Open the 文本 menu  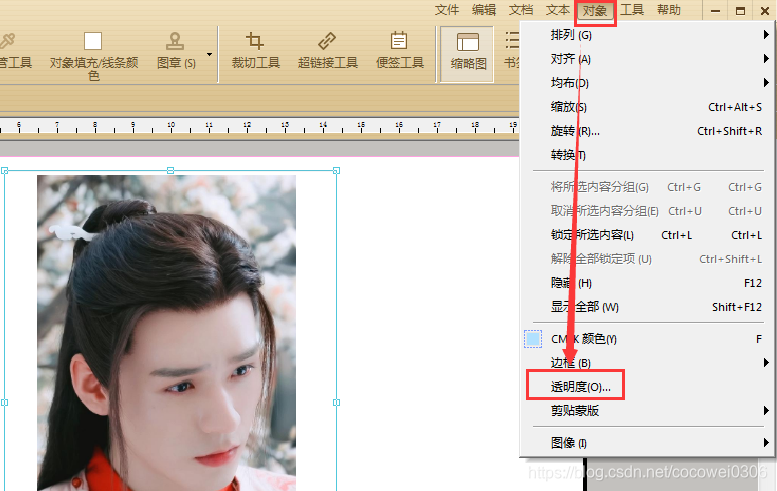558,10
